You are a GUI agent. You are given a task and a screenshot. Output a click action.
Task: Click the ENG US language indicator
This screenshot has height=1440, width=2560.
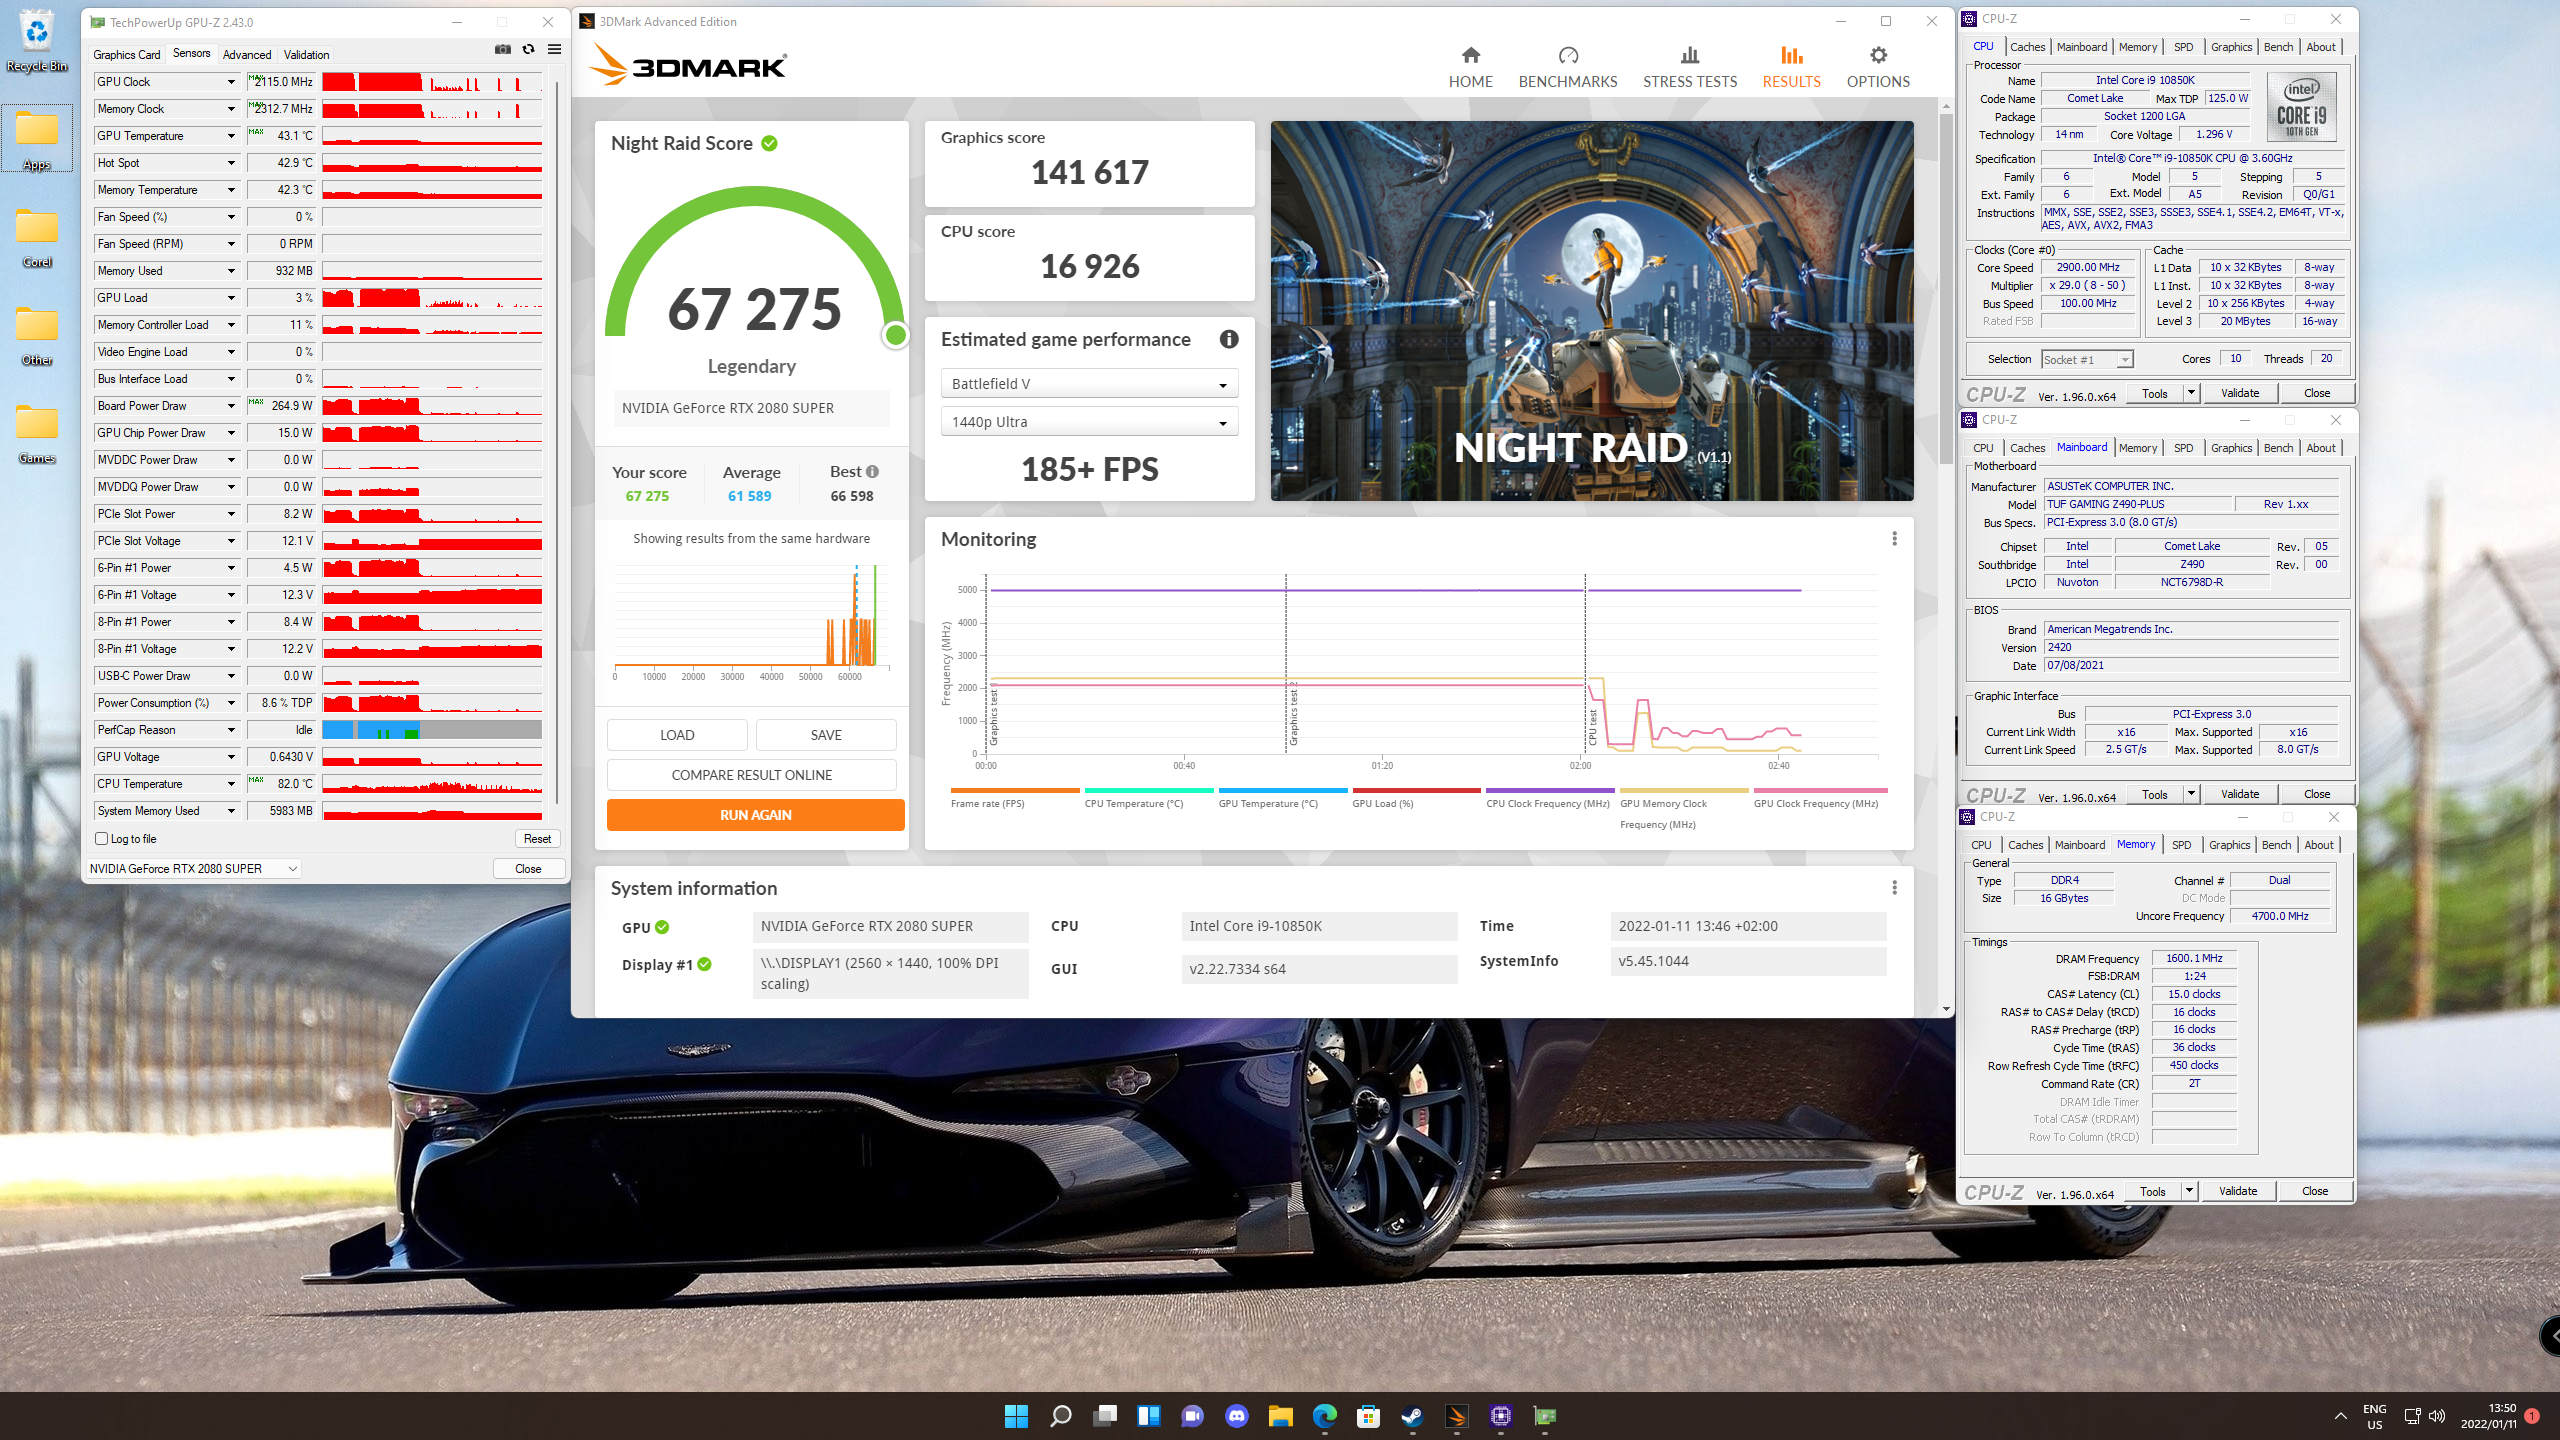point(2375,1416)
